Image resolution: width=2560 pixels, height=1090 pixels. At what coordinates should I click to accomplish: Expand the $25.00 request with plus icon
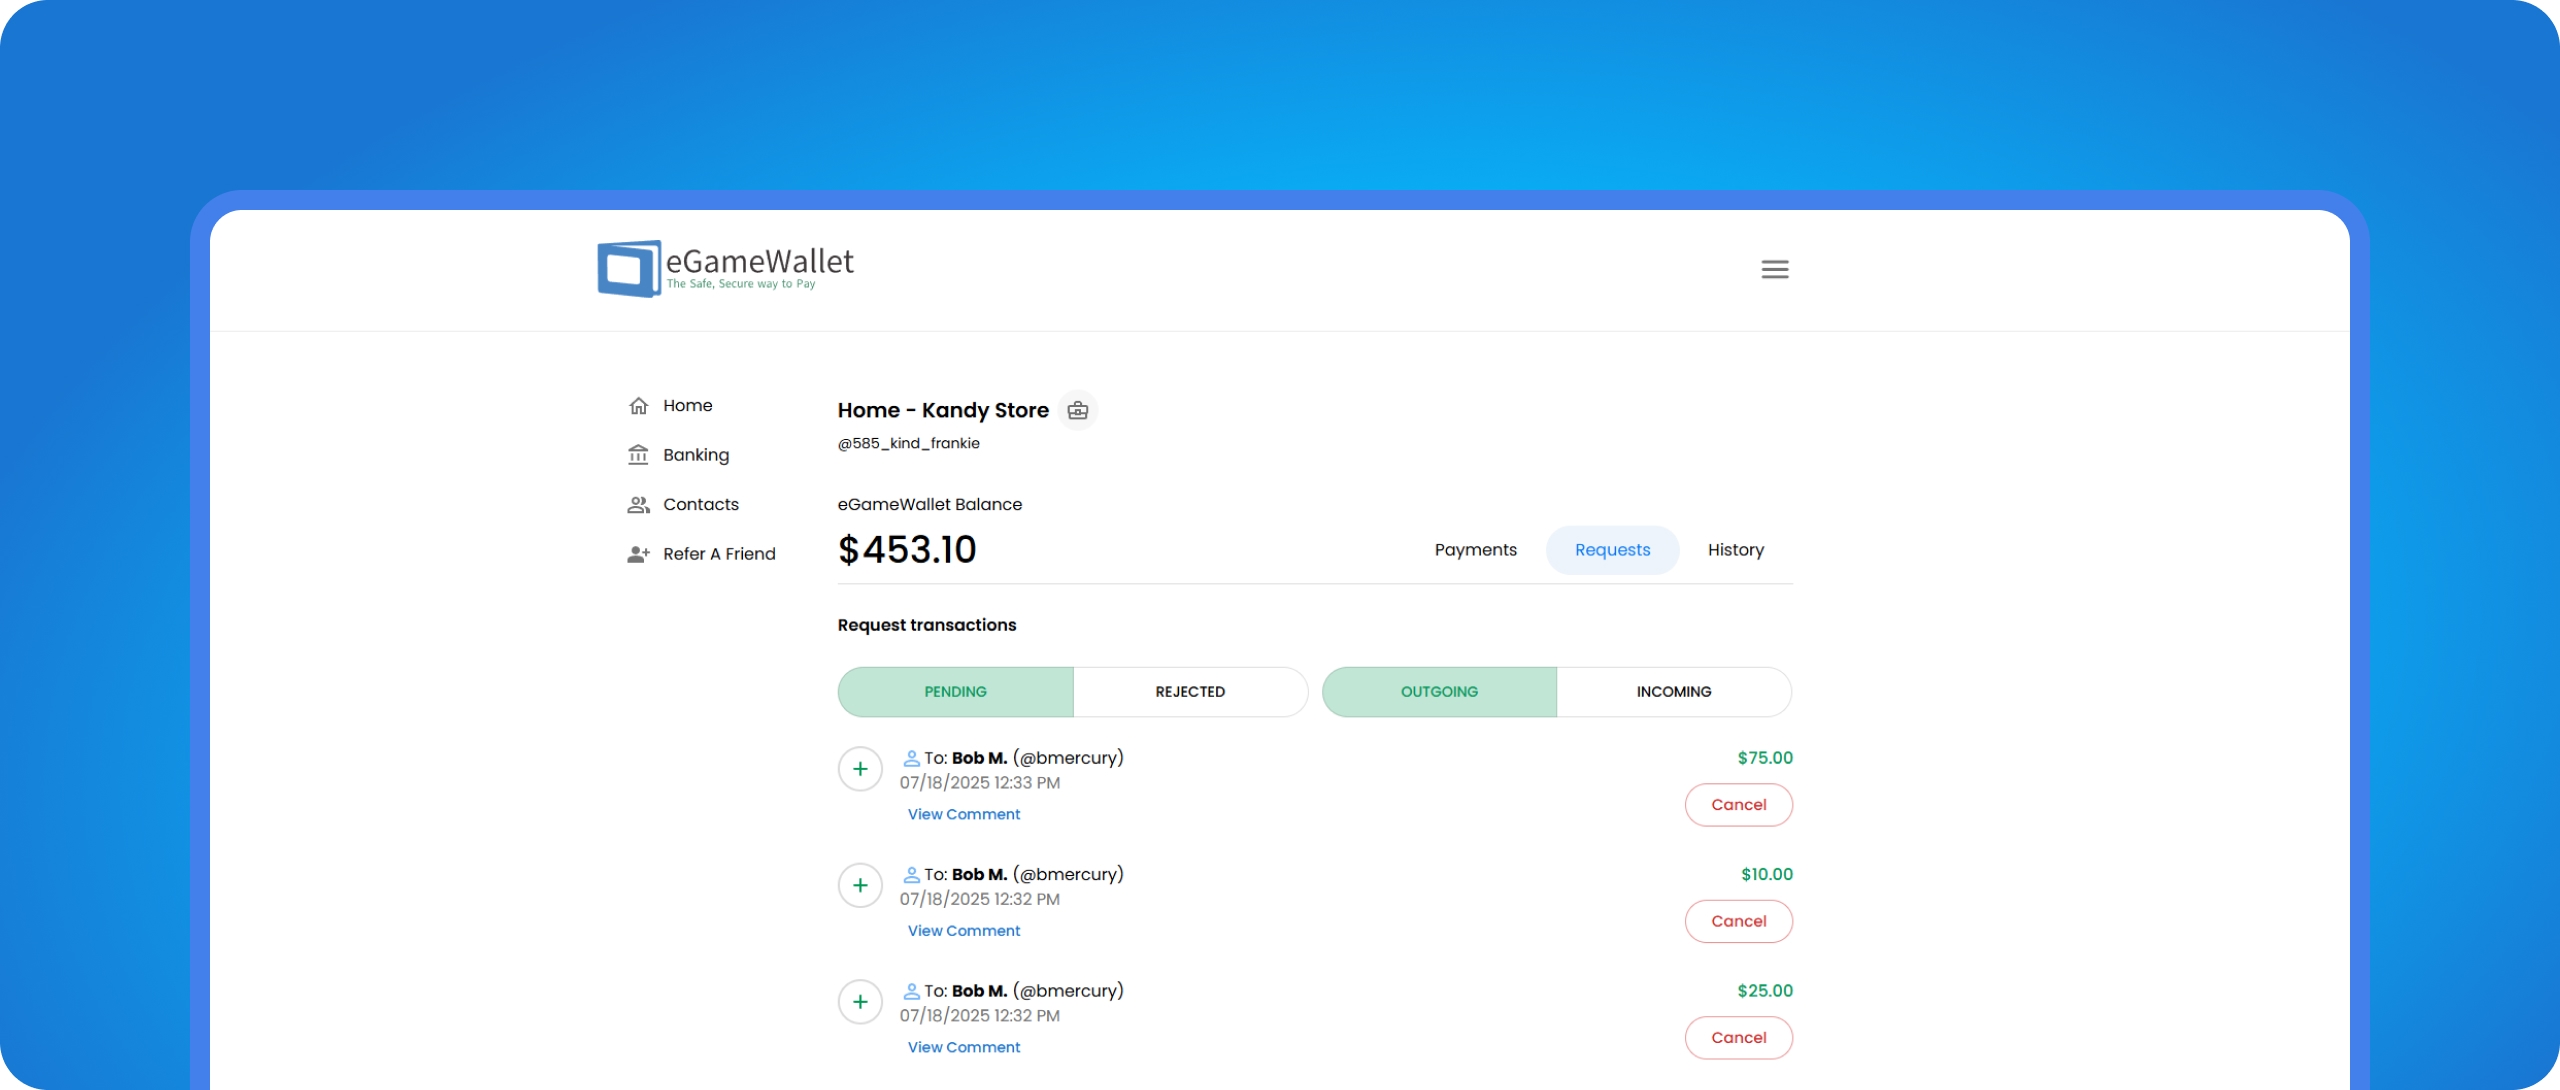pos(860,1002)
